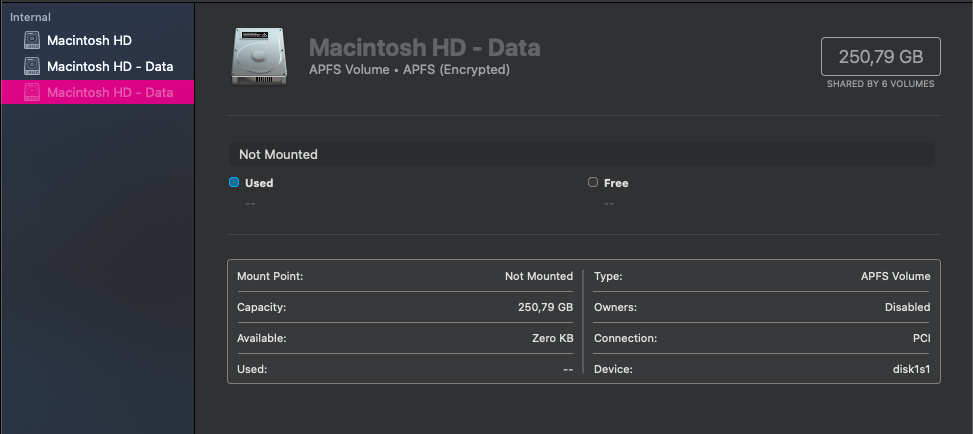Click the Mount Point row
Viewport: 973px width, 434px height.
tap(404, 276)
